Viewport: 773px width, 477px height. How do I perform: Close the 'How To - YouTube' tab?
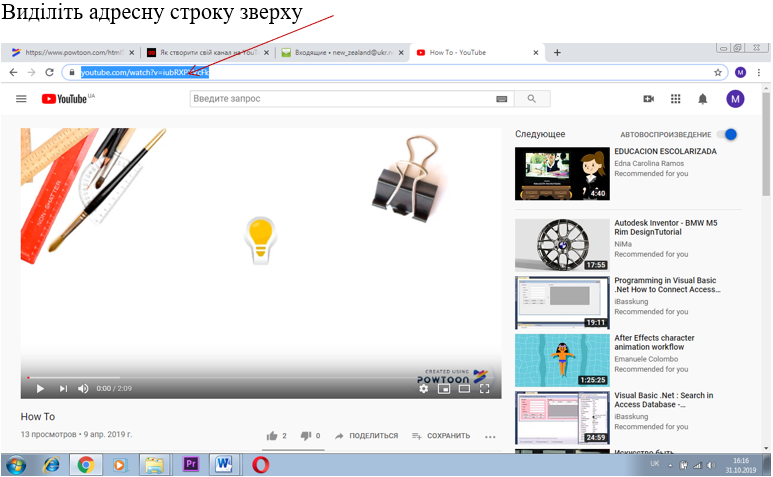[x=536, y=52]
